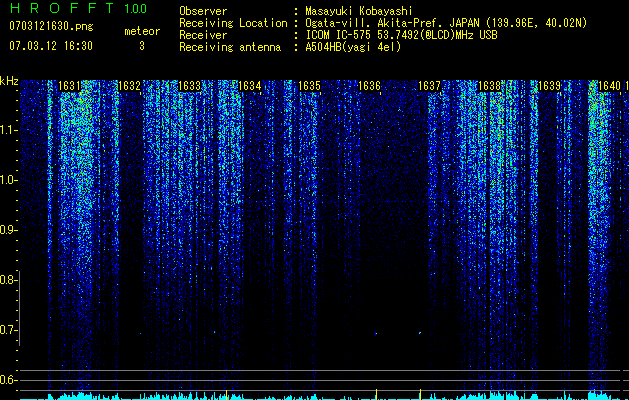Click the HROFFT 1.0.0 title text
The image size is (629, 400).
pos(78,8)
